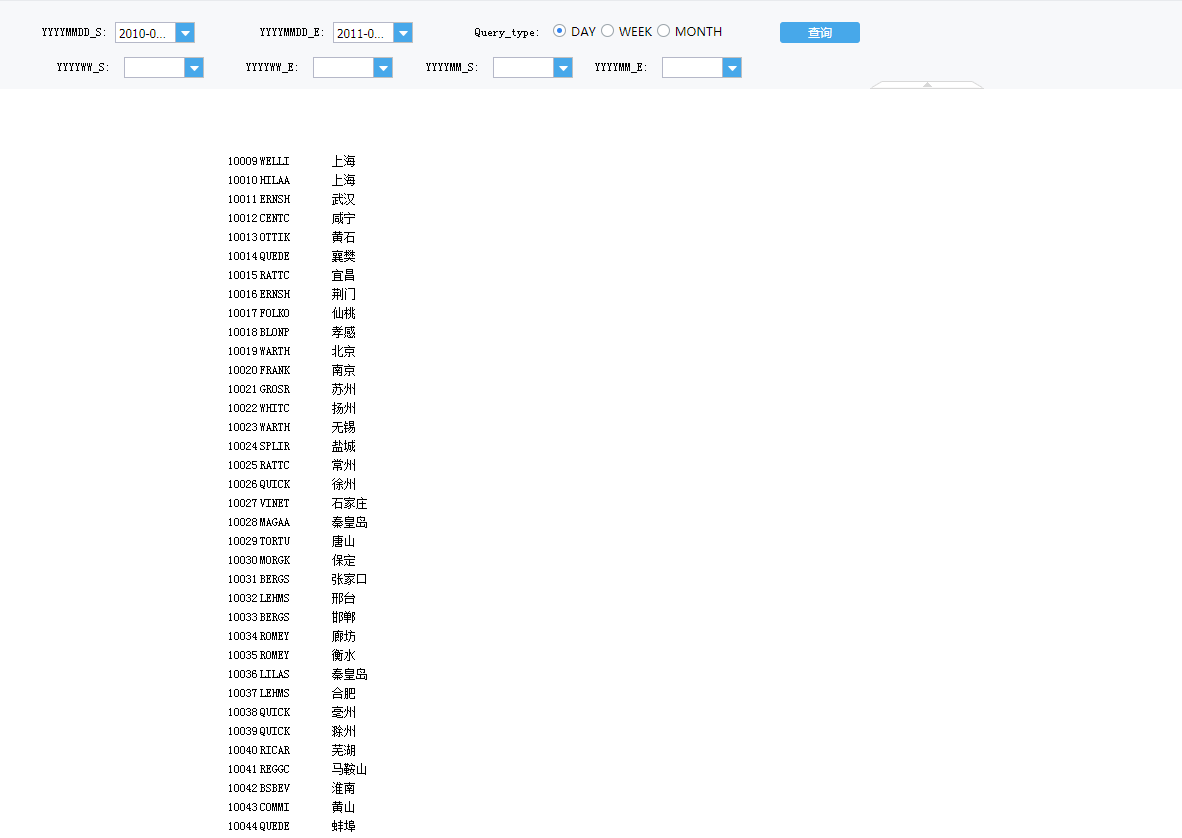Select the row 10024 SPLIR
Screen dimensions: 1182x838
(x=292, y=446)
